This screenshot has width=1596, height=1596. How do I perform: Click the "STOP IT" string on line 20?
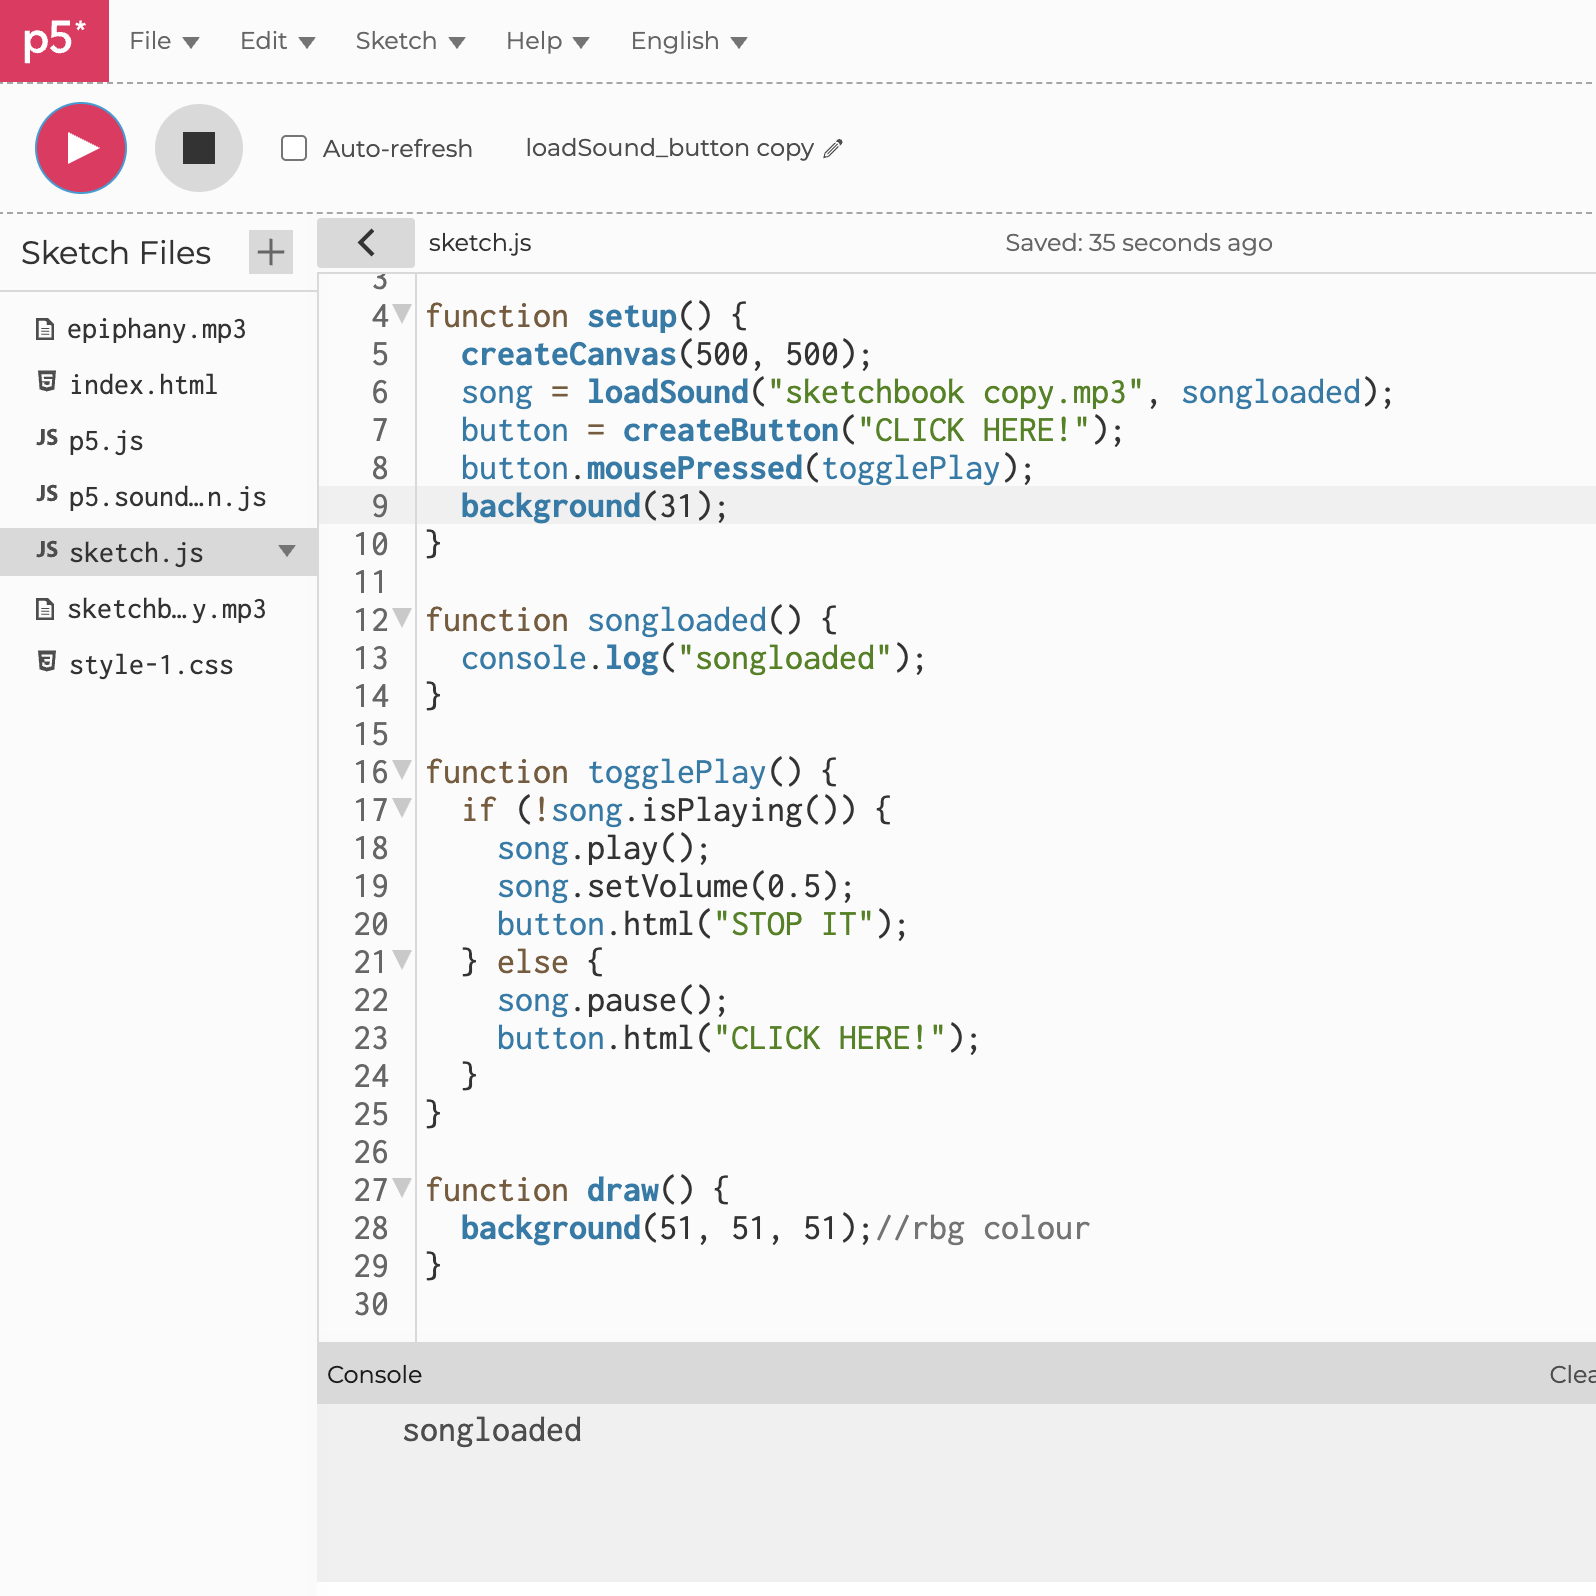pyautogui.click(x=794, y=924)
